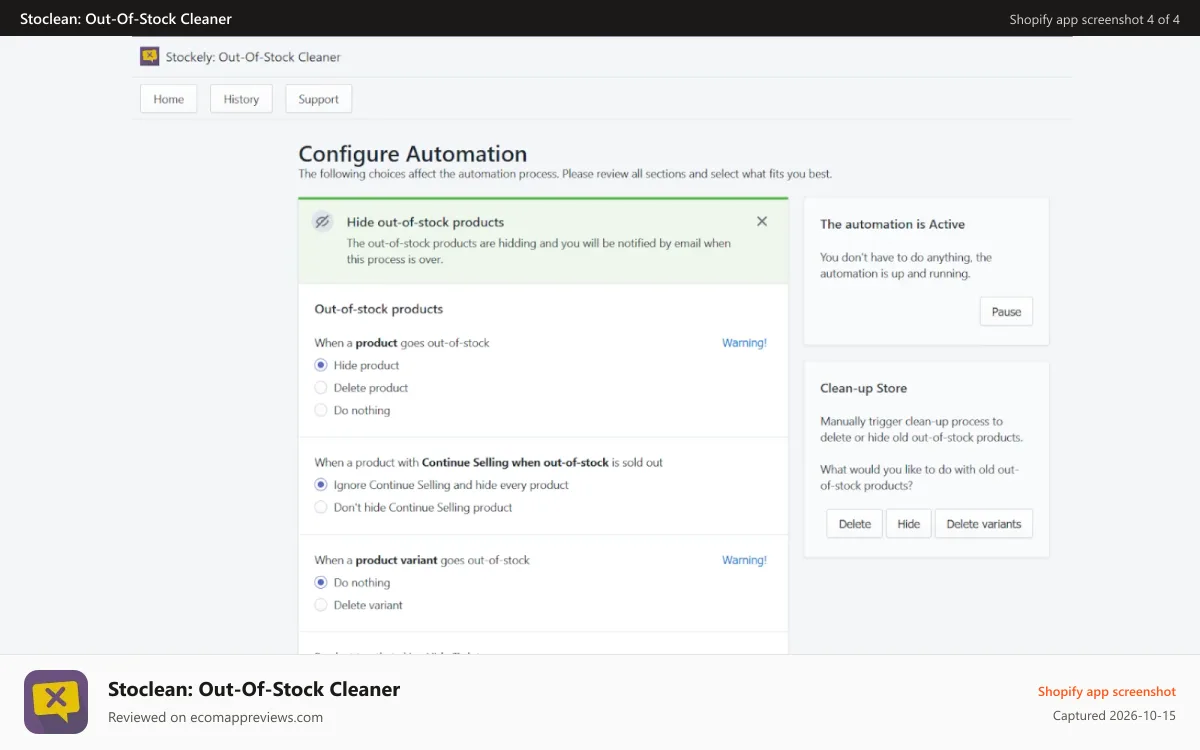Screen dimensions: 1200x750
Task: Open the Warning link beside product goes out-of-stock
Action: 744,343
